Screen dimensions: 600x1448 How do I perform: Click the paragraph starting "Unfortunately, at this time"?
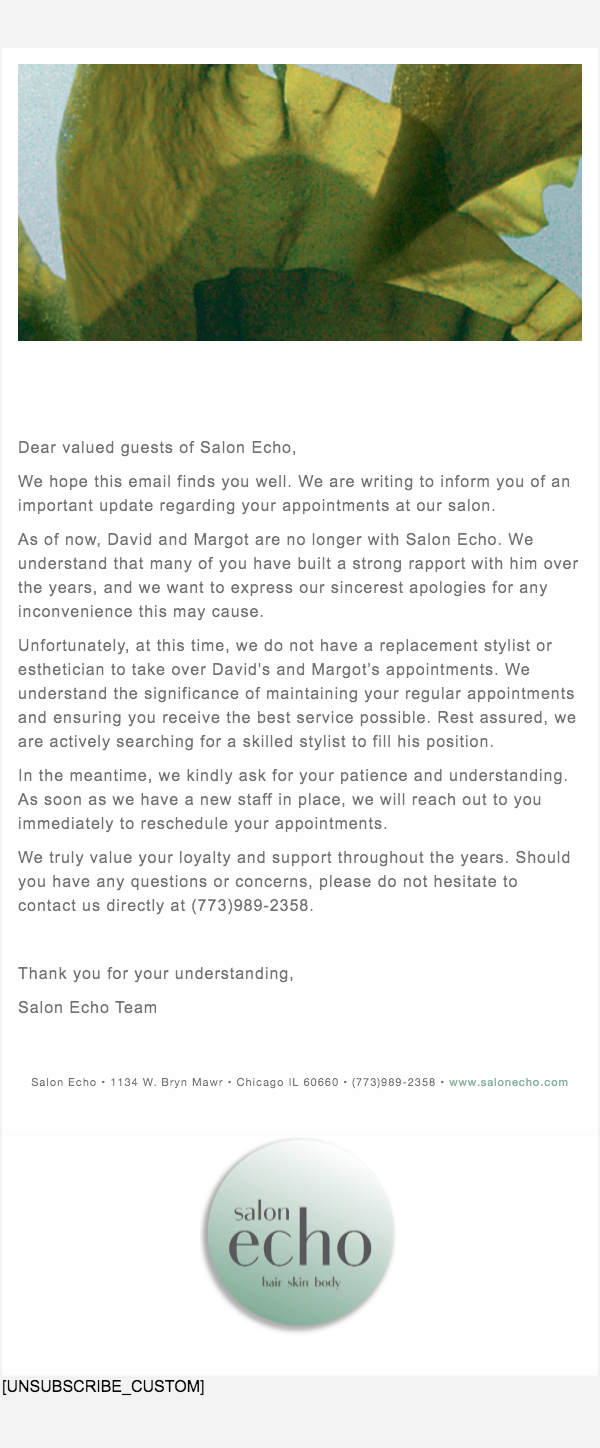coord(297,694)
